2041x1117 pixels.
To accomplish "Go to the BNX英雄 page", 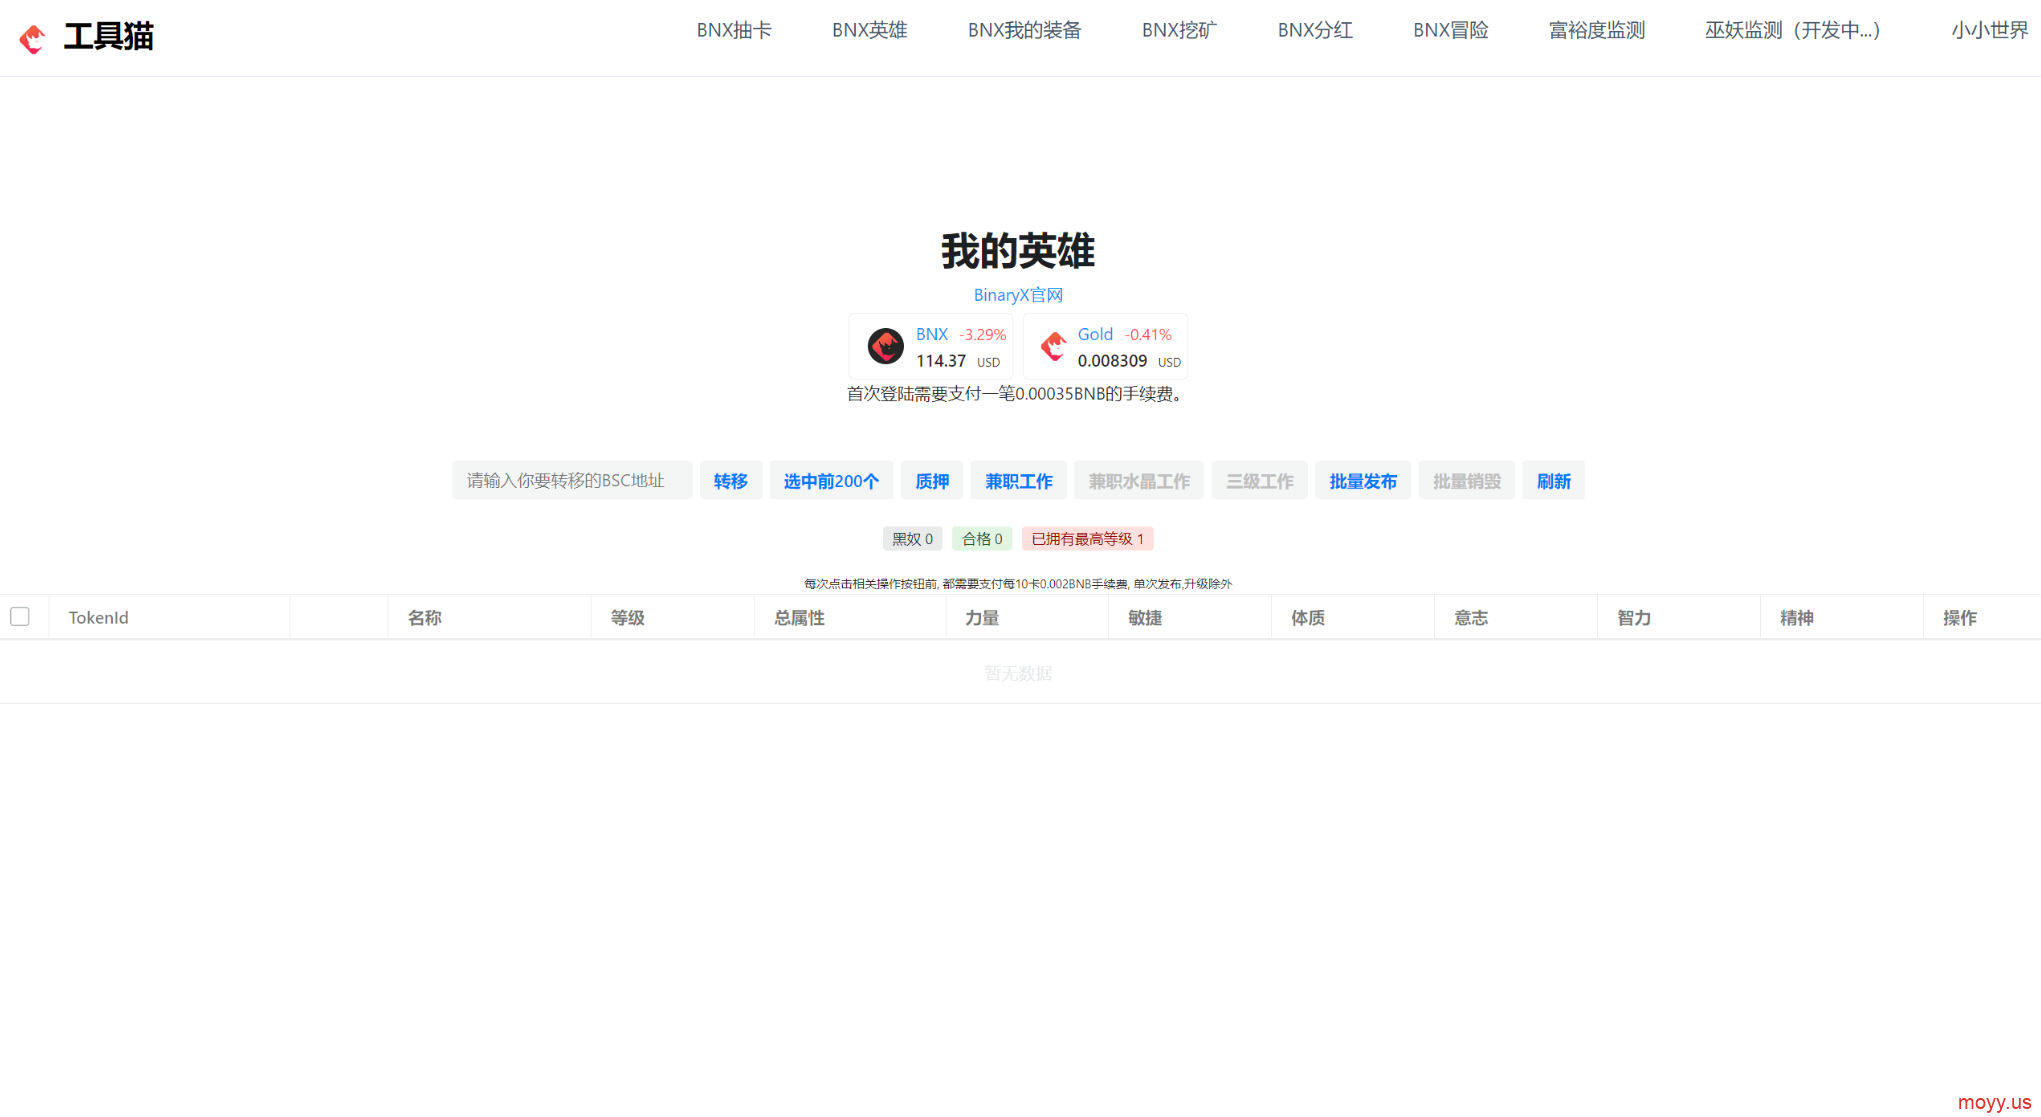I will click(869, 30).
